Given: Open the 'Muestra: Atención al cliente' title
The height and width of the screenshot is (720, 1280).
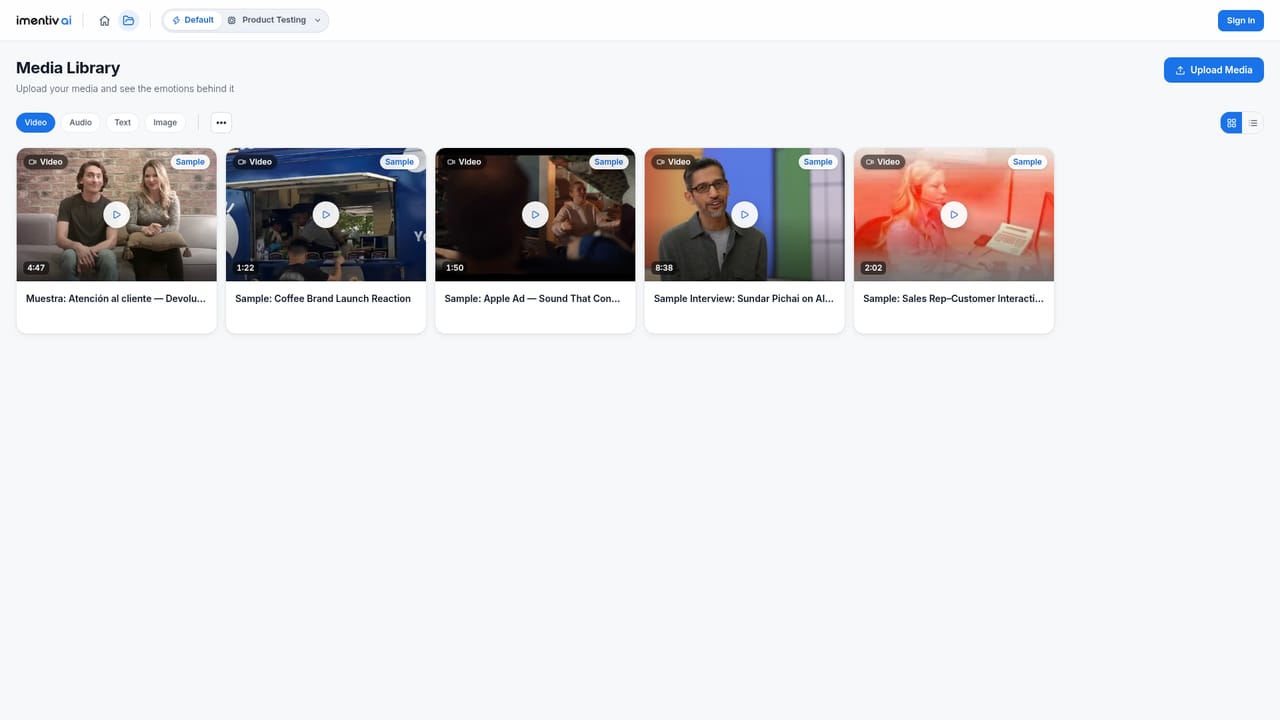Looking at the screenshot, I should point(116,299).
